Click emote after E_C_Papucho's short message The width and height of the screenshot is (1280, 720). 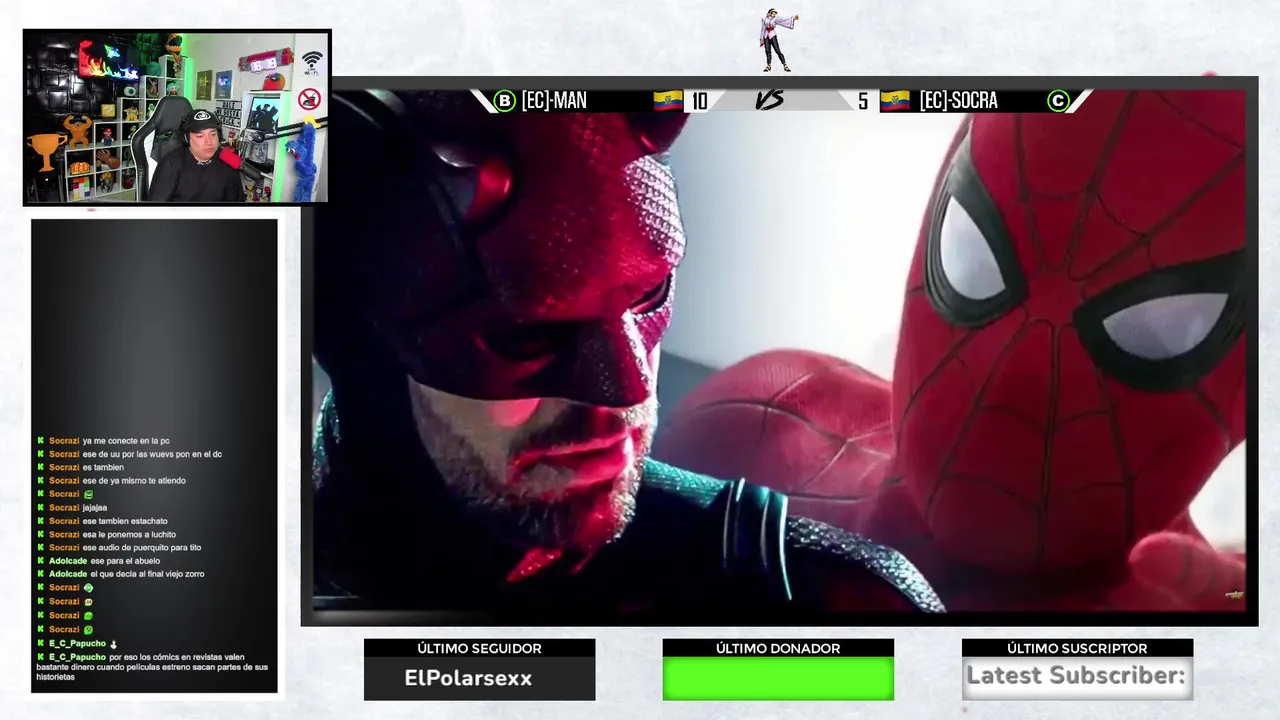coord(114,644)
